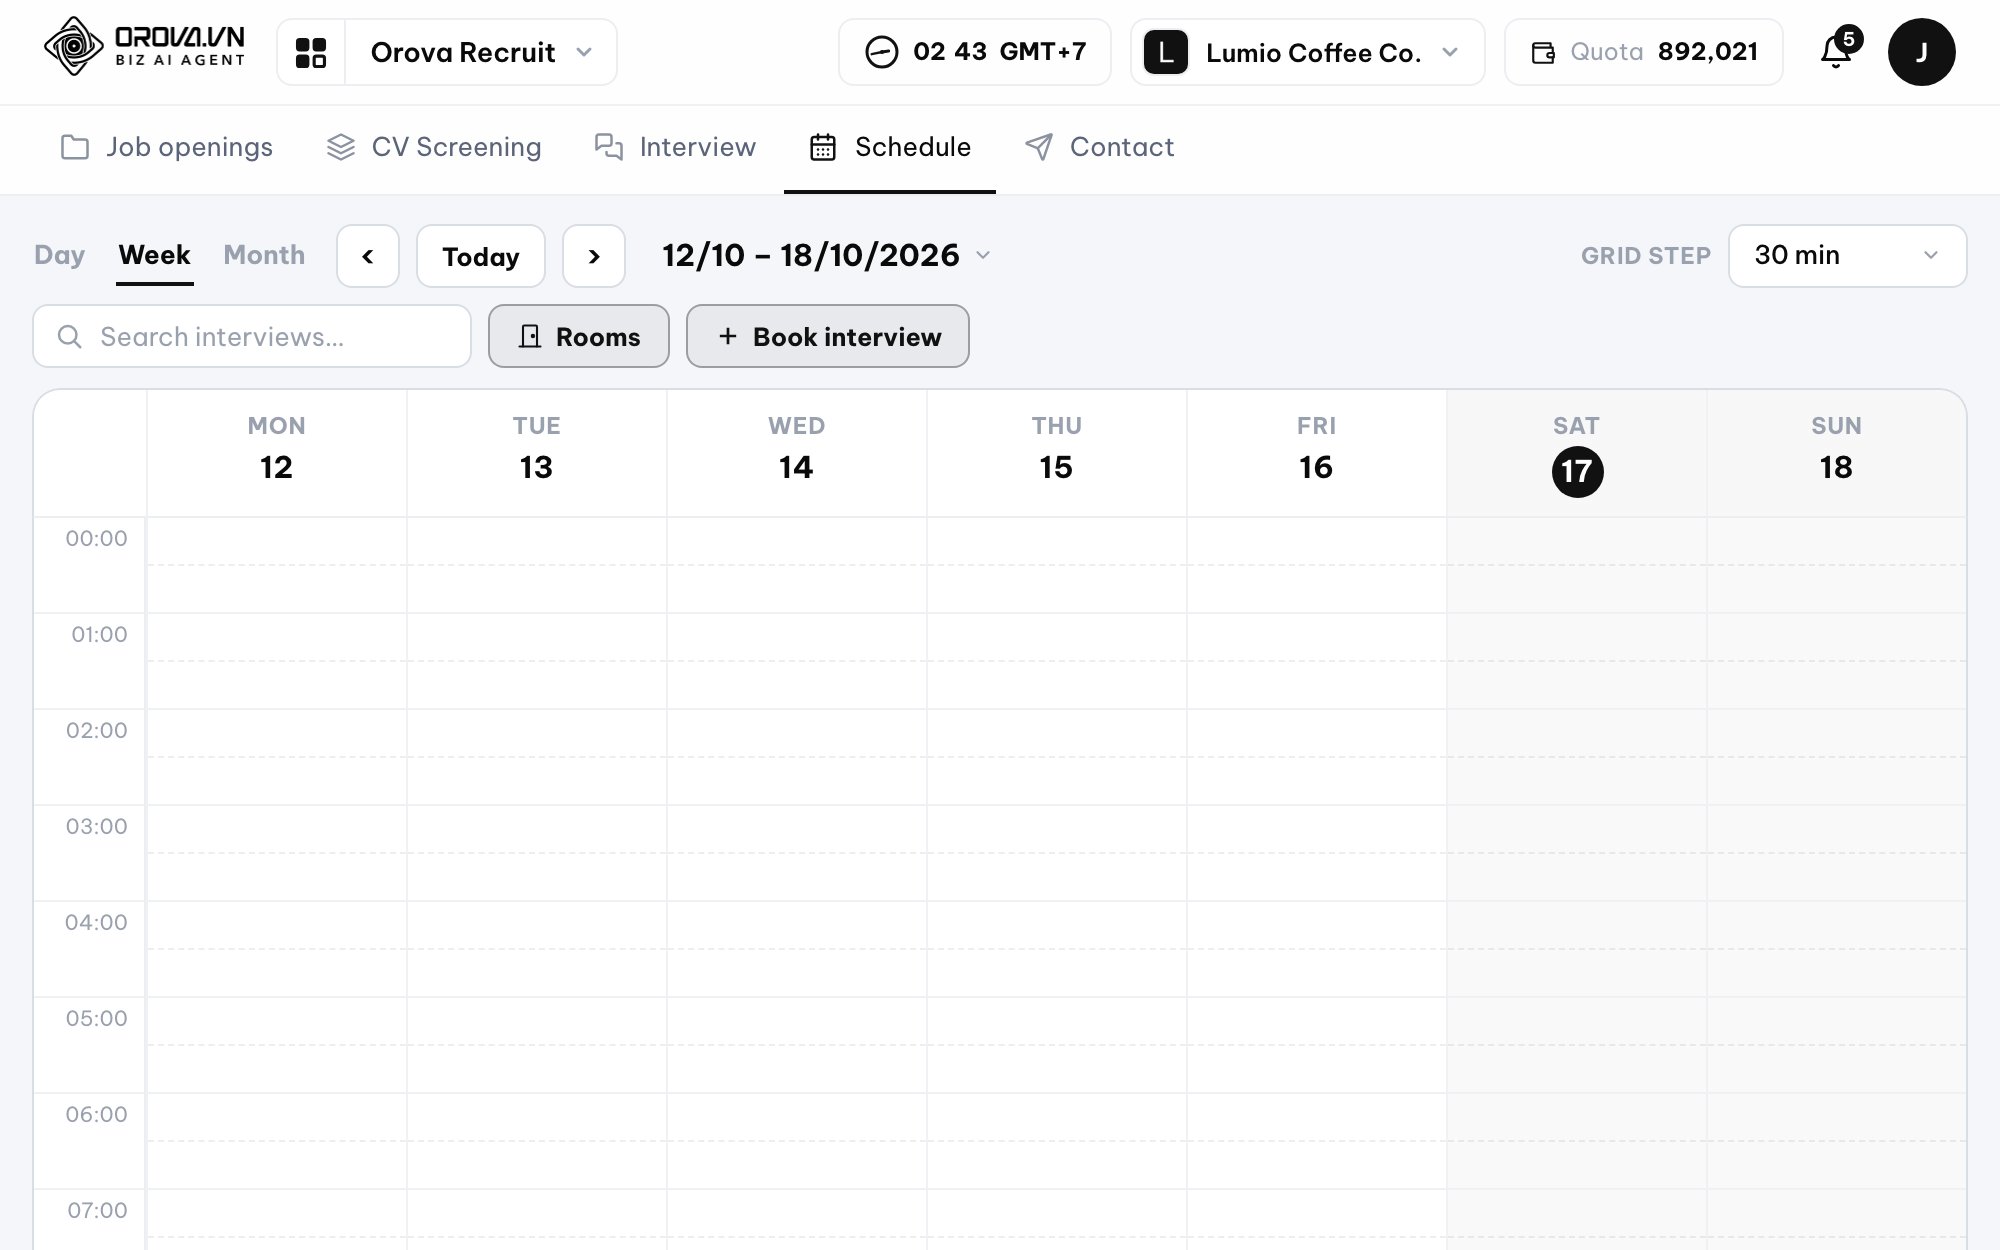The width and height of the screenshot is (2000, 1250).
Task: Open the user avatar J menu
Action: pos(1921,52)
